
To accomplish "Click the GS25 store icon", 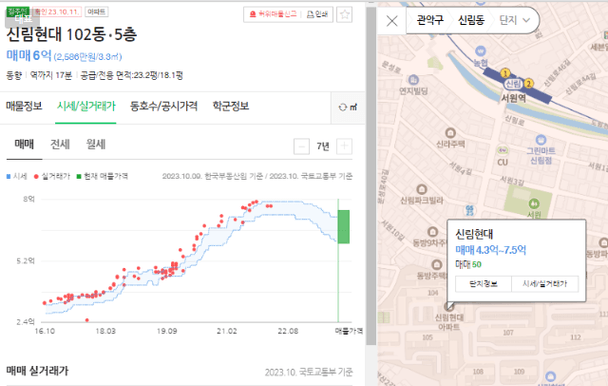I will (470, 210).
